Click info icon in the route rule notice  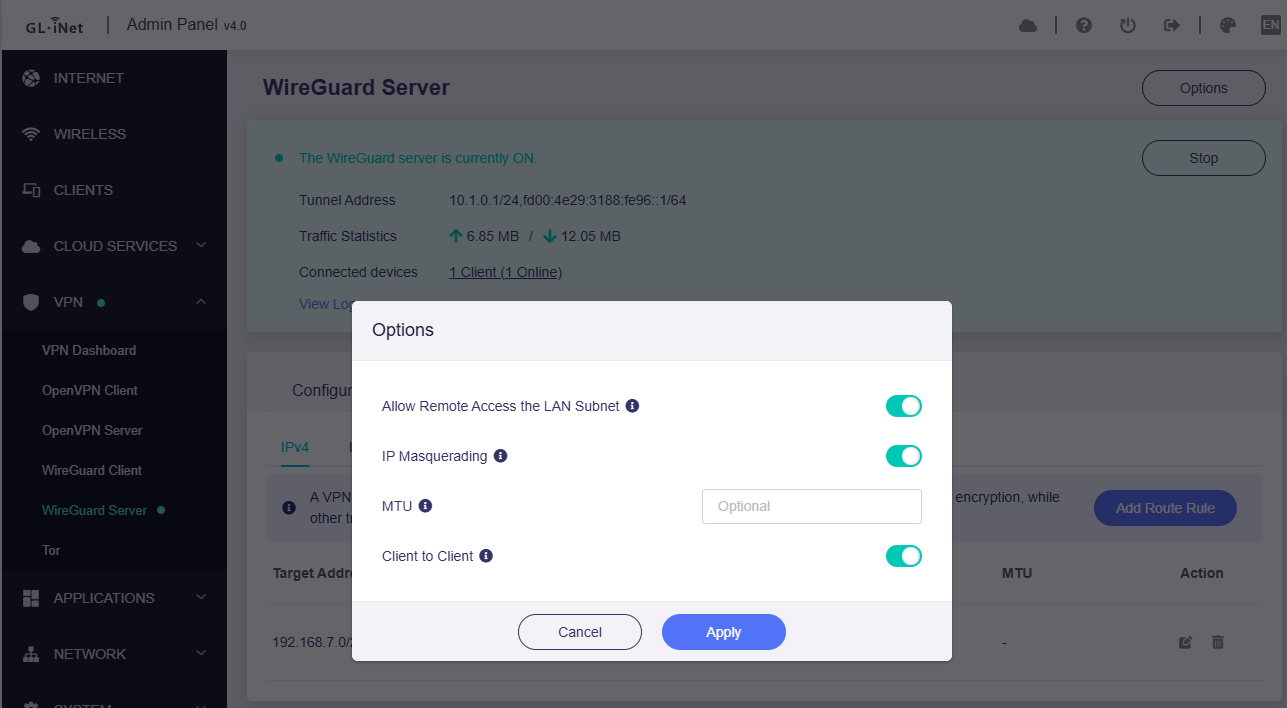pyautogui.click(x=289, y=508)
